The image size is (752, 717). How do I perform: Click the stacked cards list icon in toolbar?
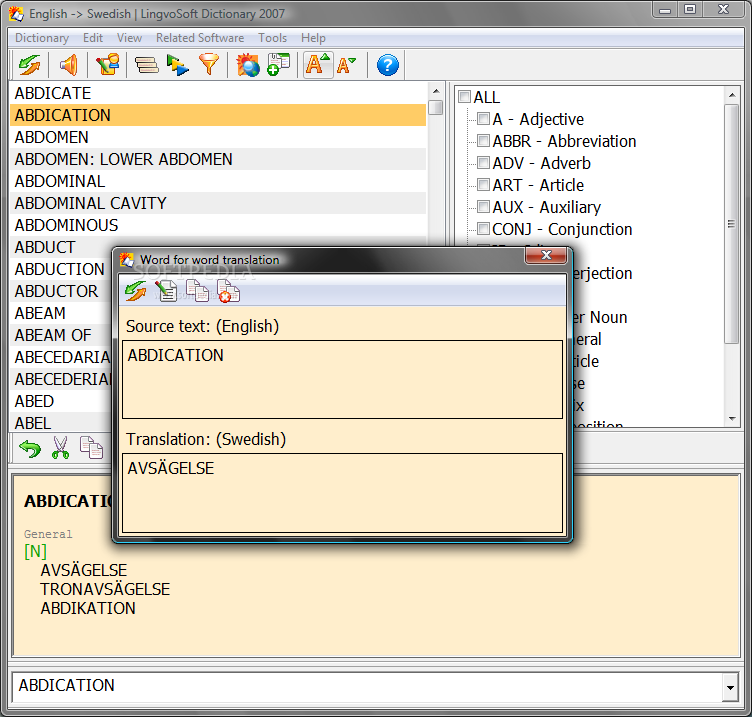[x=146, y=65]
